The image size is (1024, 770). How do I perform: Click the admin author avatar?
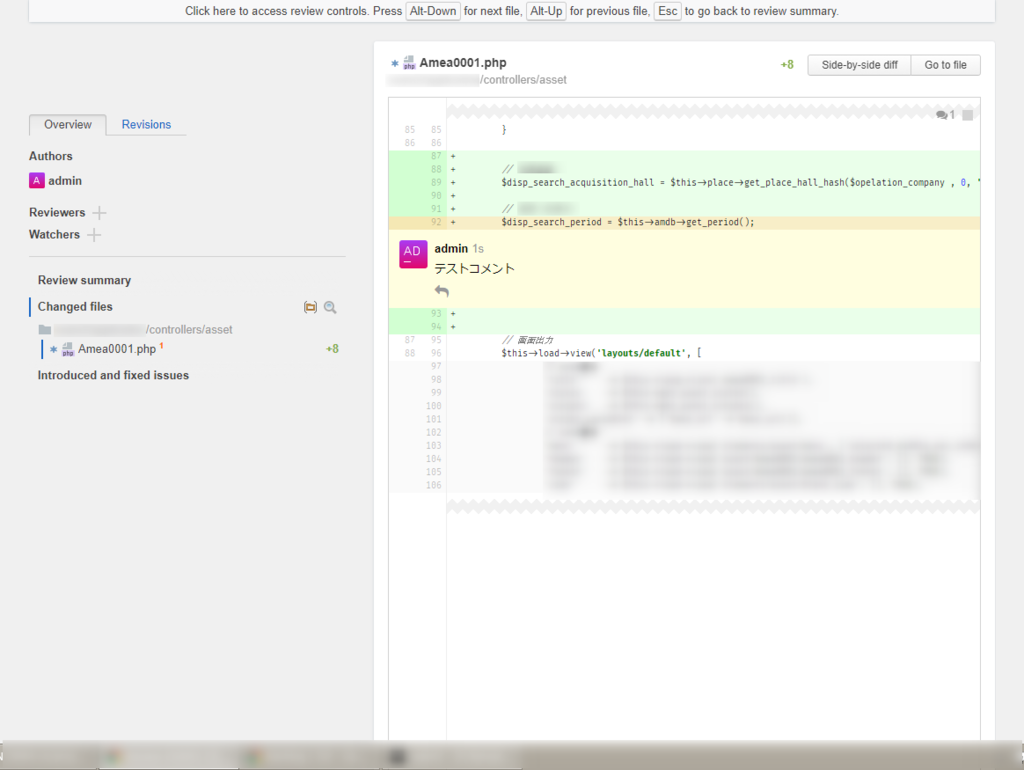[x=37, y=180]
